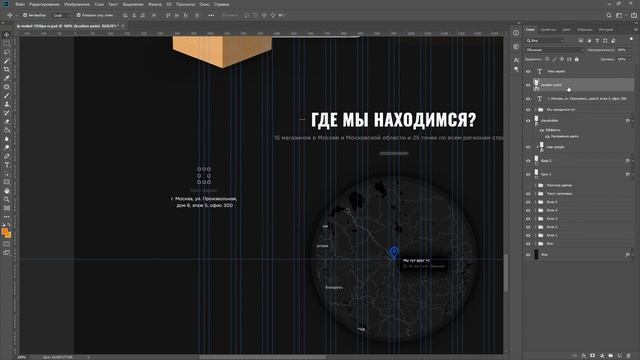This screenshot has height=360, width=640.
Task: Select the Gradient tool
Action: click(x=7, y=130)
